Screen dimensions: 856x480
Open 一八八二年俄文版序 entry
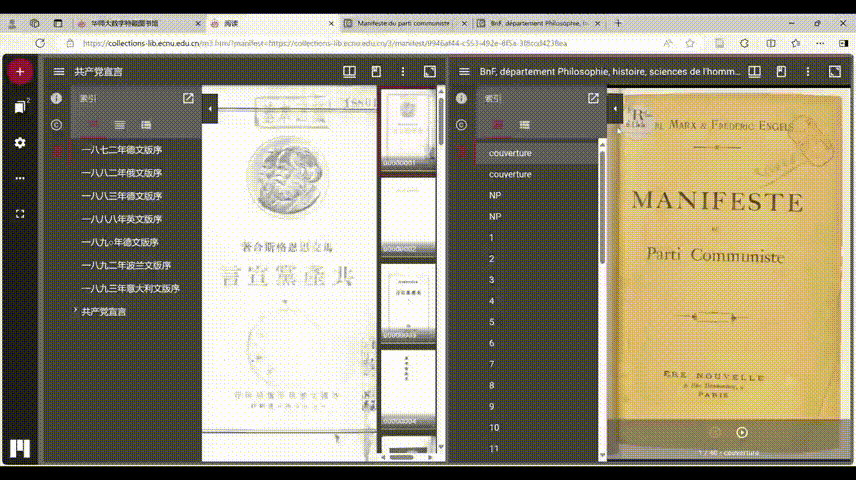click(x=121, y=173)
